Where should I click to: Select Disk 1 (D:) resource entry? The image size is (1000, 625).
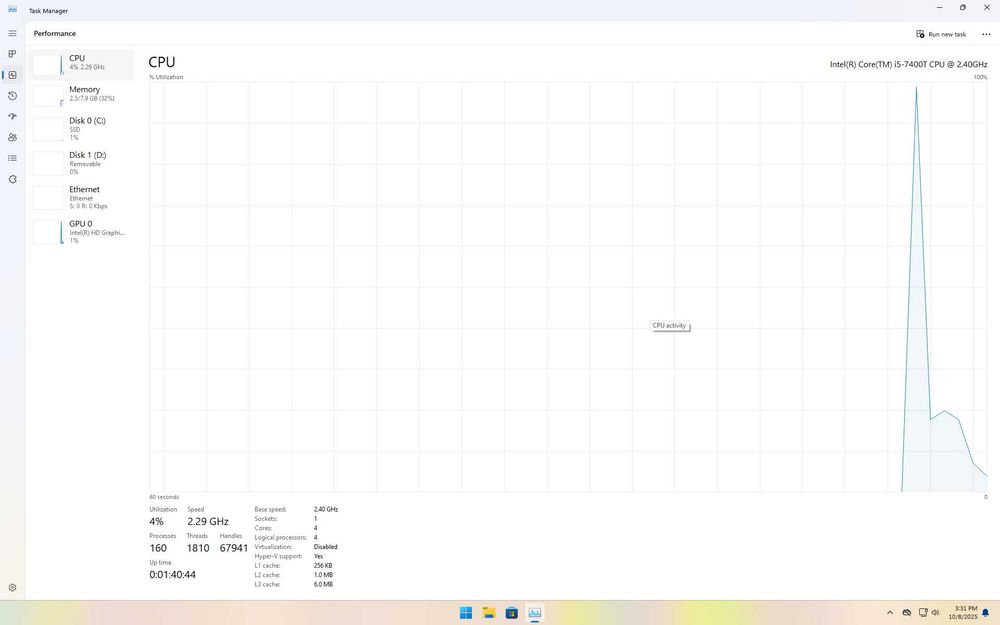[81, 163]
